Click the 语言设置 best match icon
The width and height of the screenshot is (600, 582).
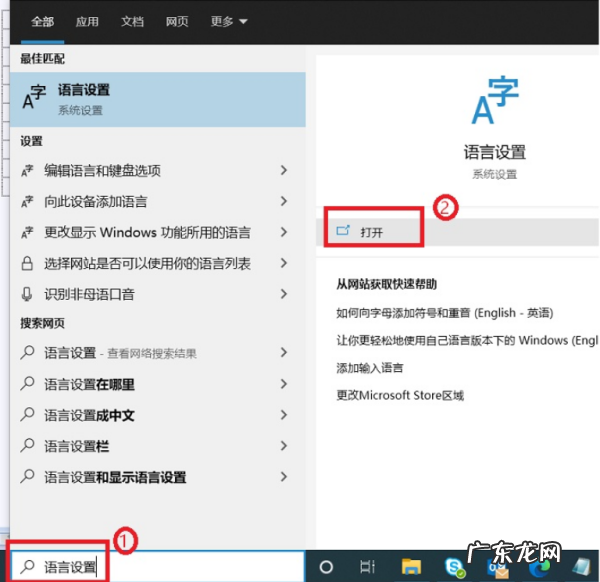34,97
